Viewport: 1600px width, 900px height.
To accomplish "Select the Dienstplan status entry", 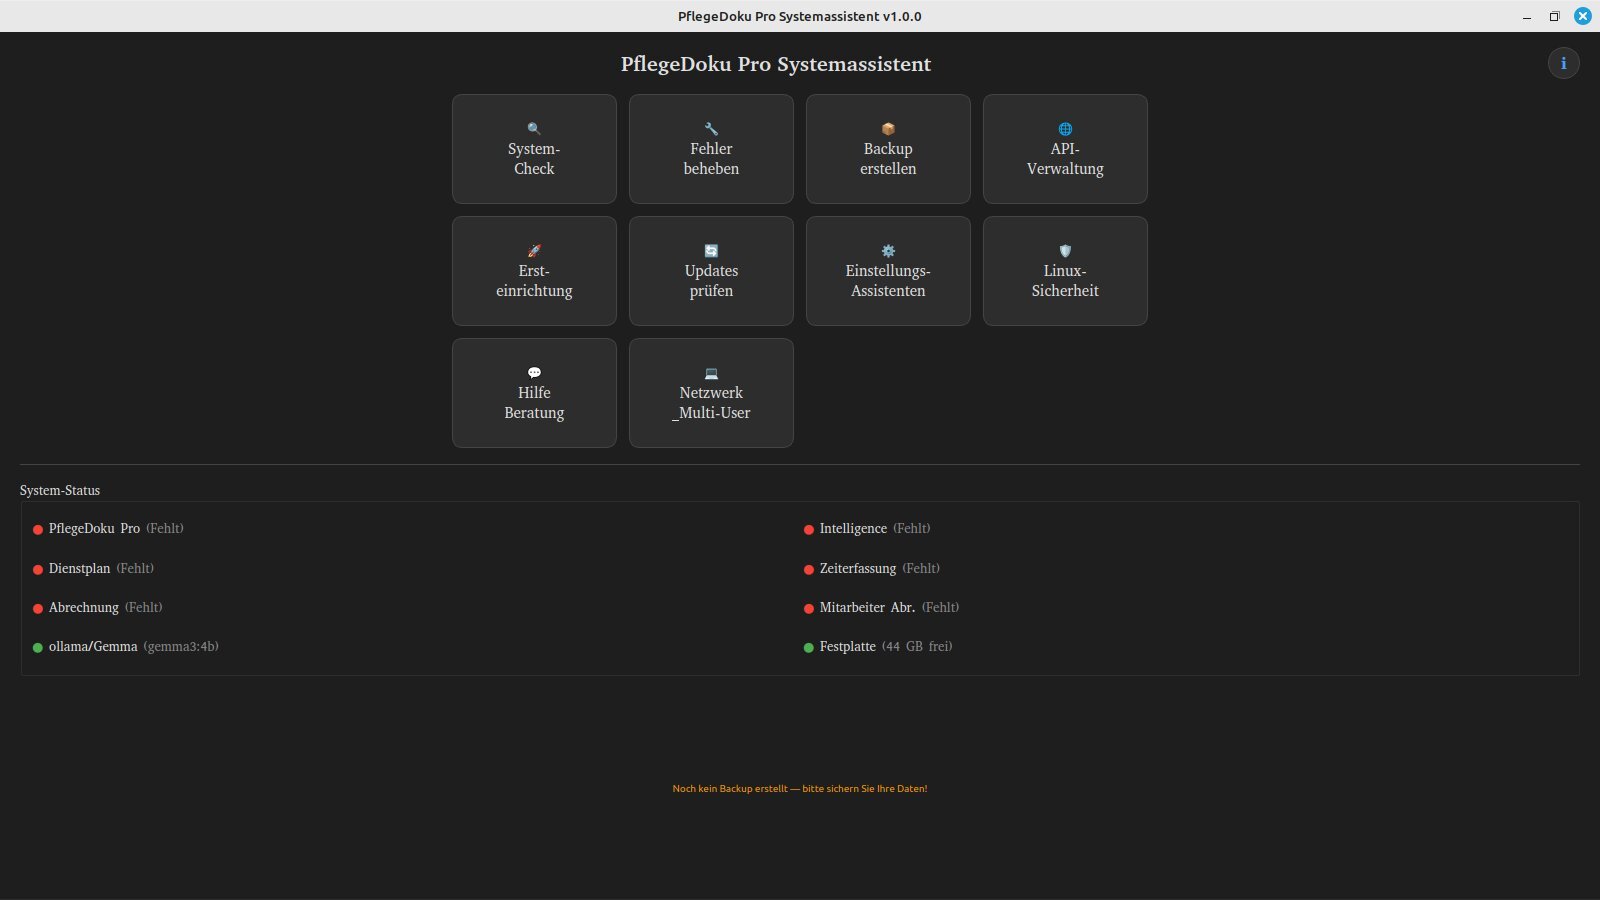I will 94,568.
